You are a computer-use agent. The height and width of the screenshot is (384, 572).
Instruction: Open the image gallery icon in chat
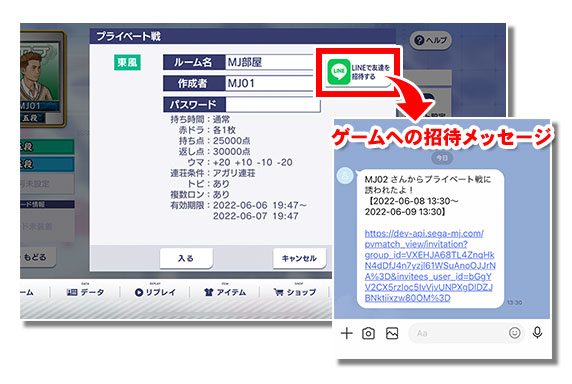[392, 333]
